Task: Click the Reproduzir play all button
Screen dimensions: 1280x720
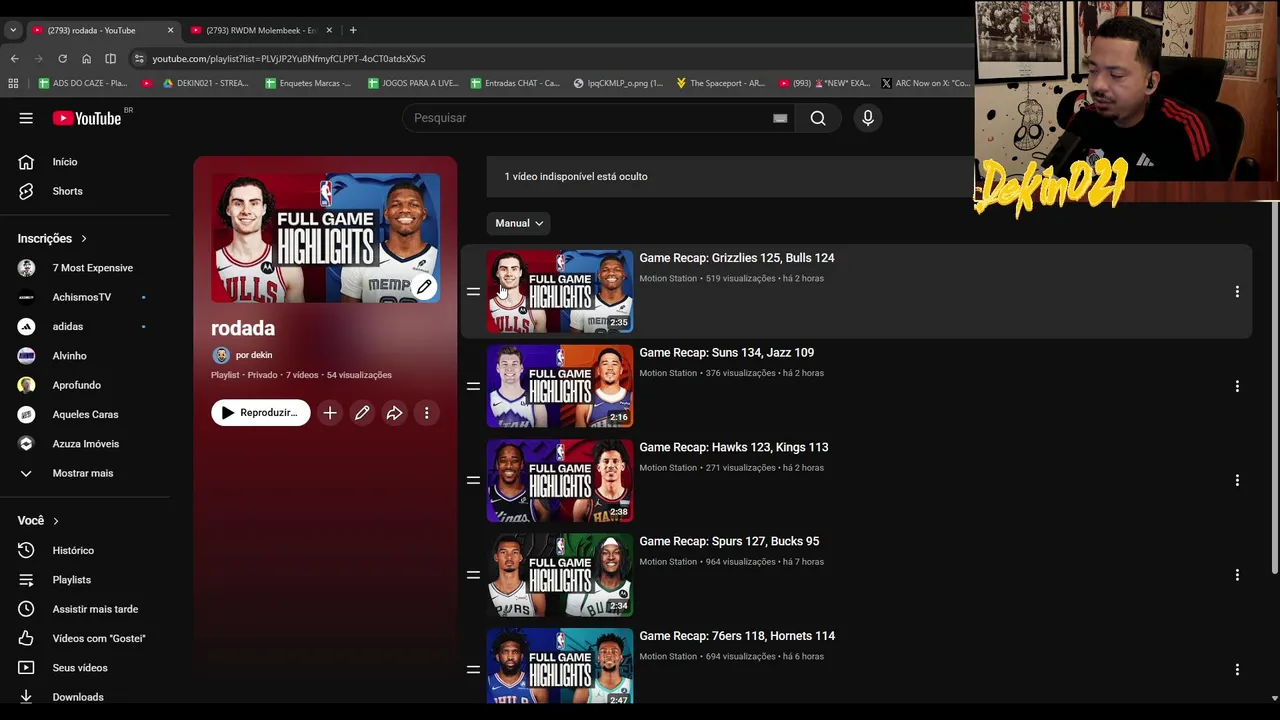Action: pyautogui.click(x=260, y=412)
